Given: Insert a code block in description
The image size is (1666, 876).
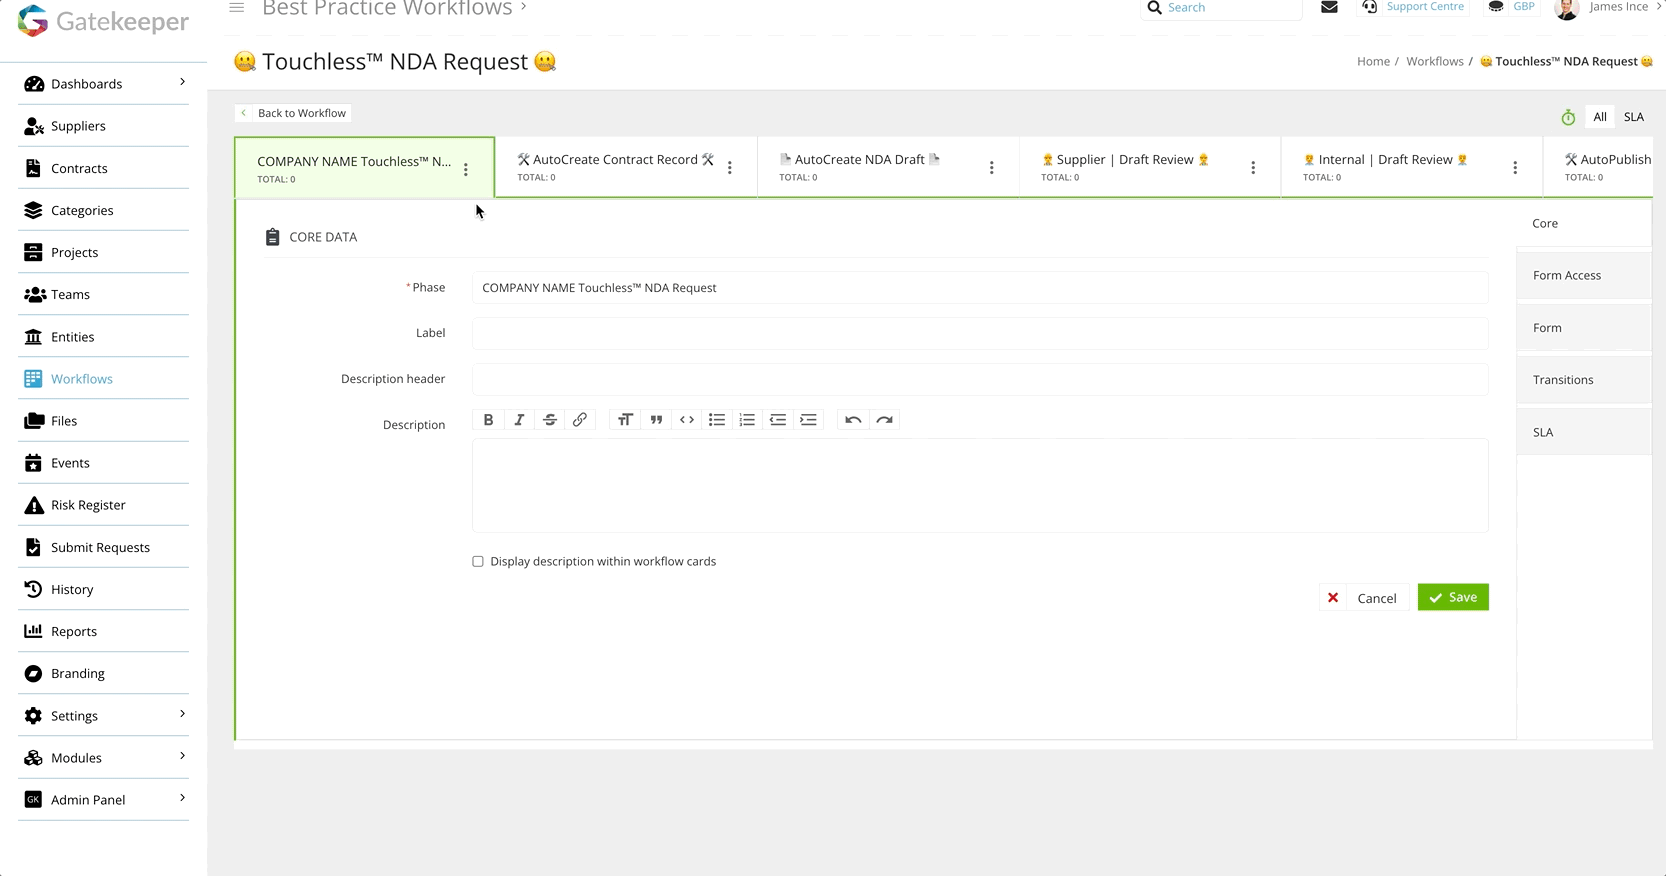Looking at the screenshot, I should 687,420.
